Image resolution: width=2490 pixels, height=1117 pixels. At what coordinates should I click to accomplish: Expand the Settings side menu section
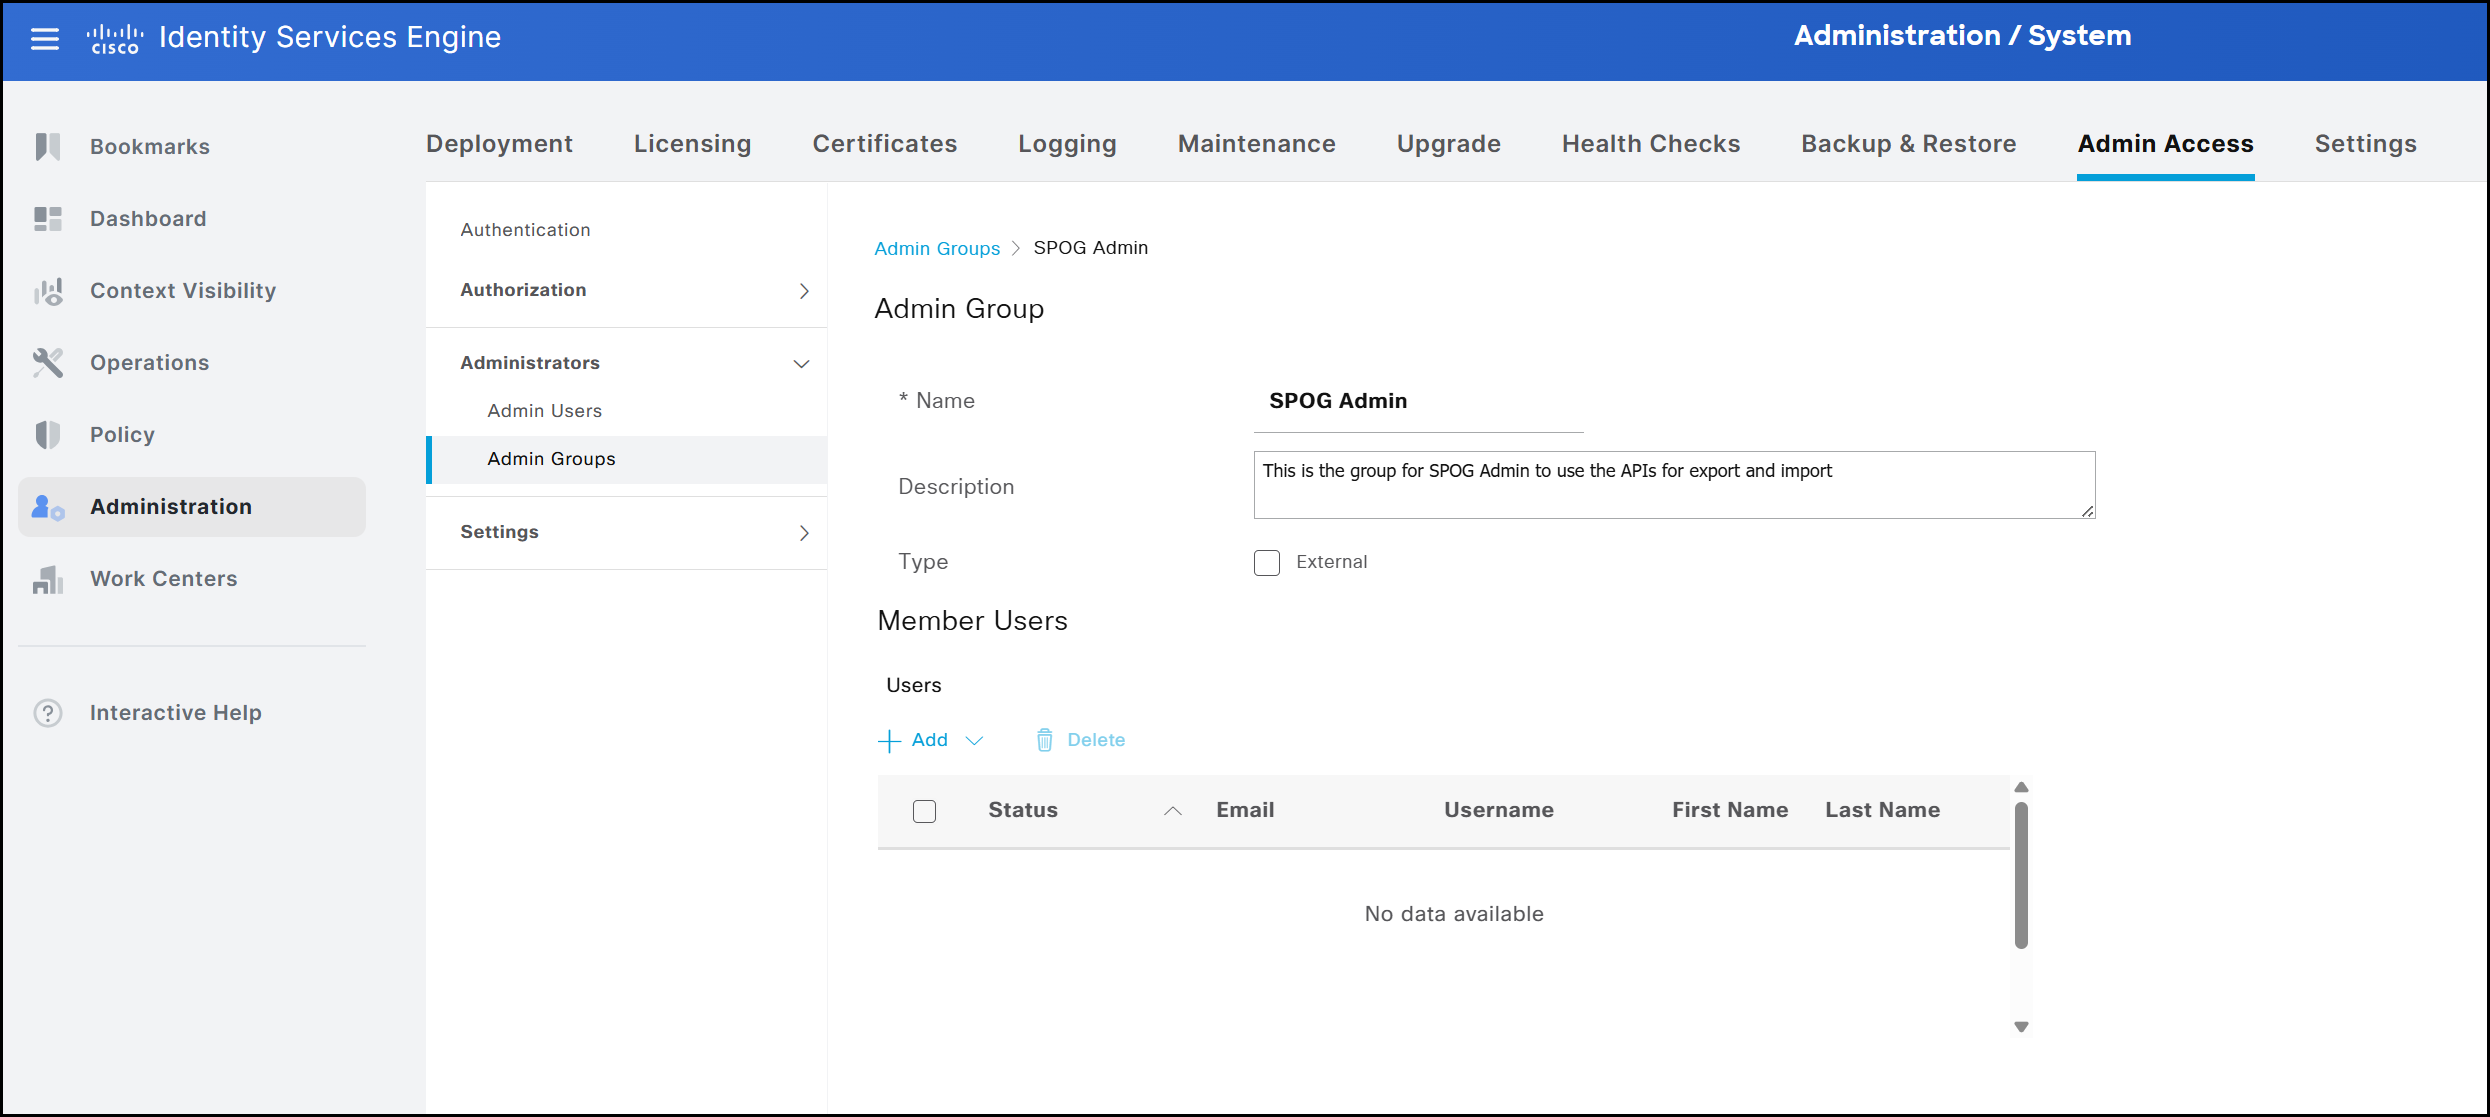click(803, 533)
